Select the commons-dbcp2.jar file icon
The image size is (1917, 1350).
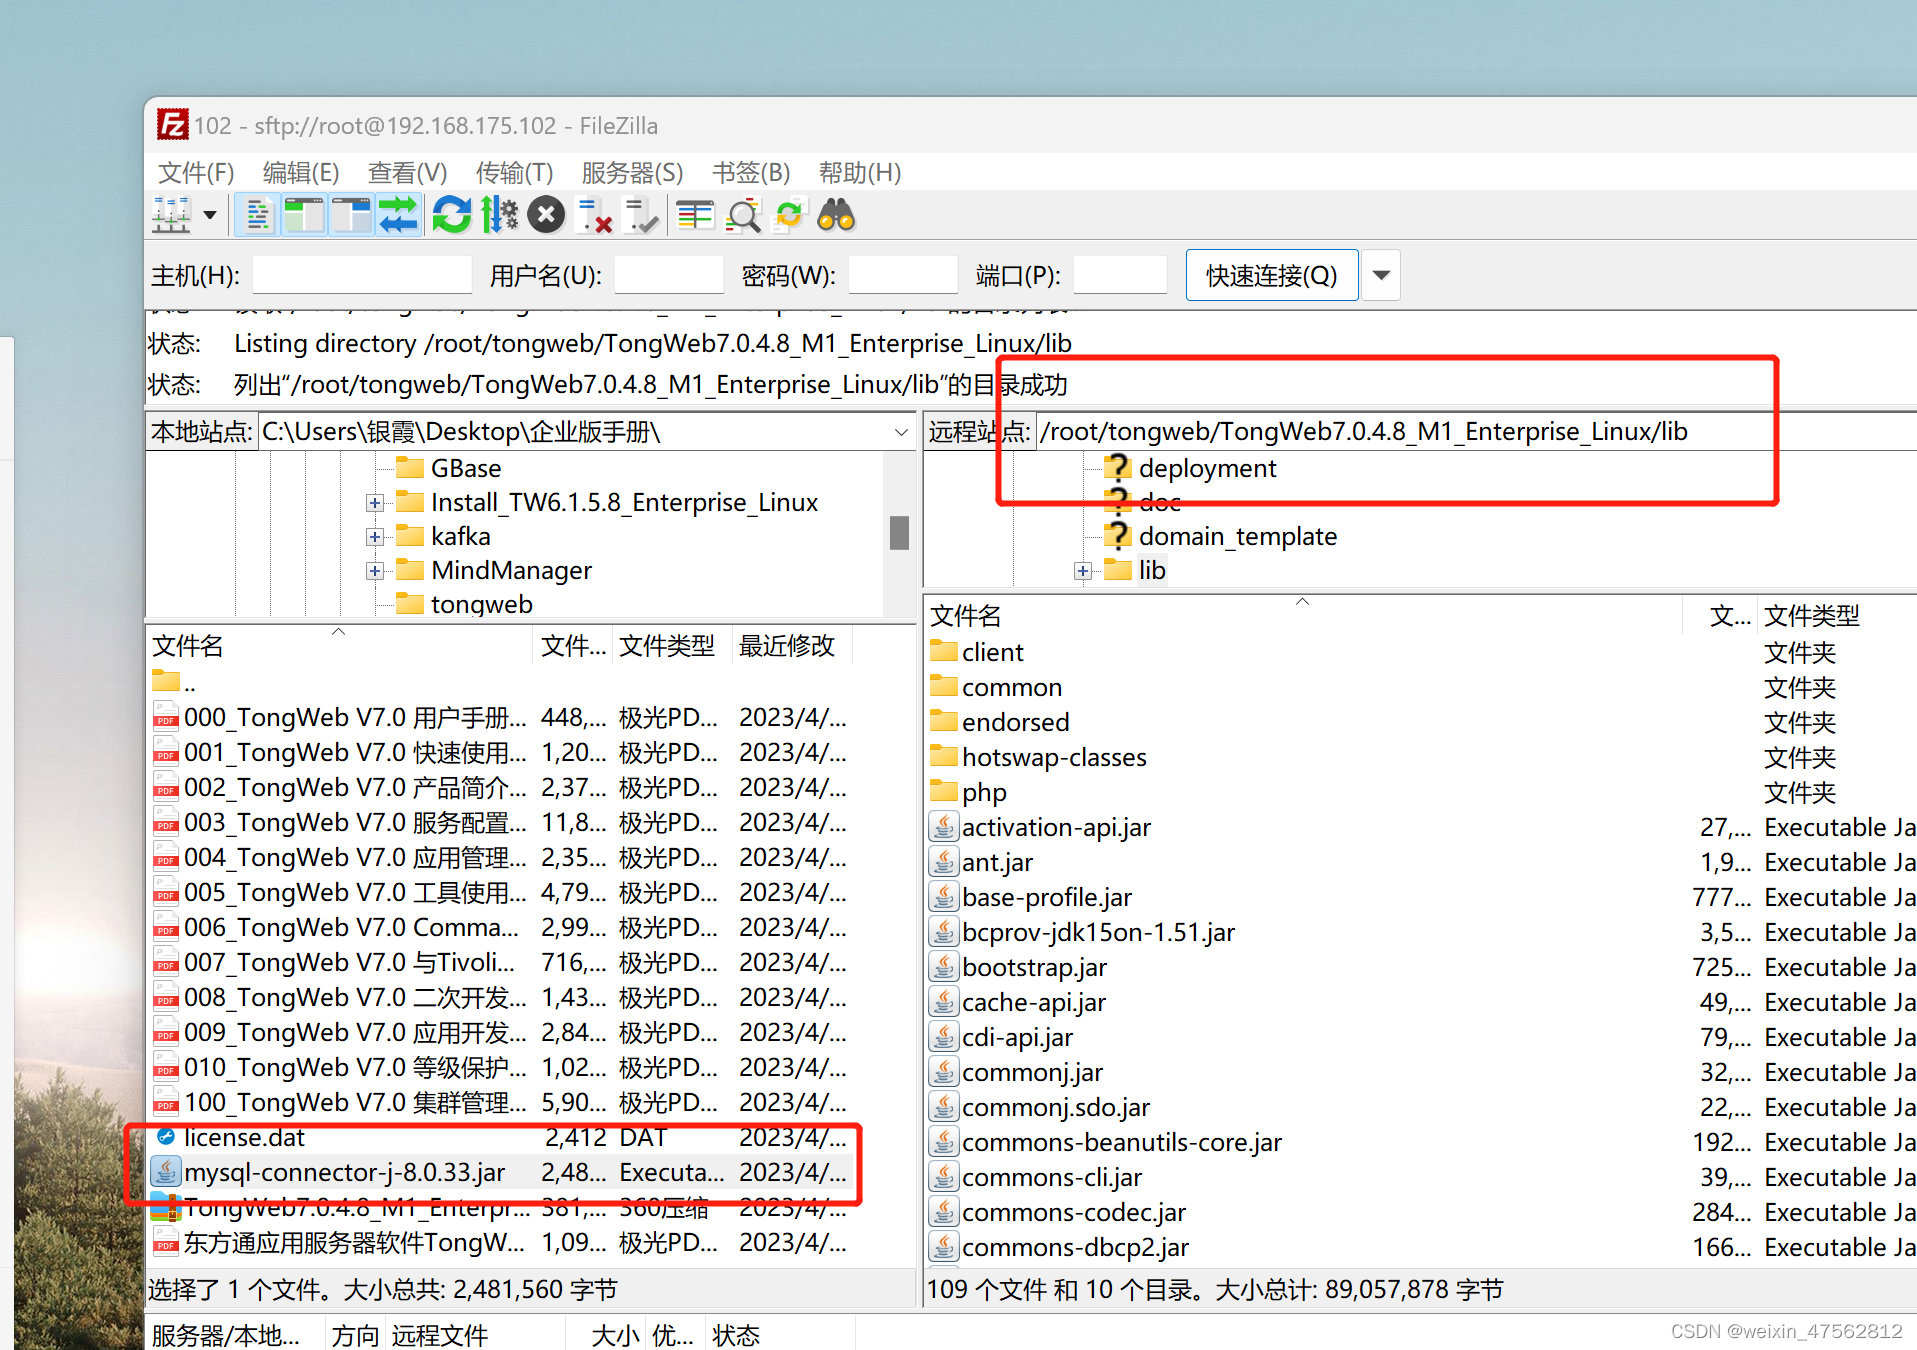(943, 1247)
